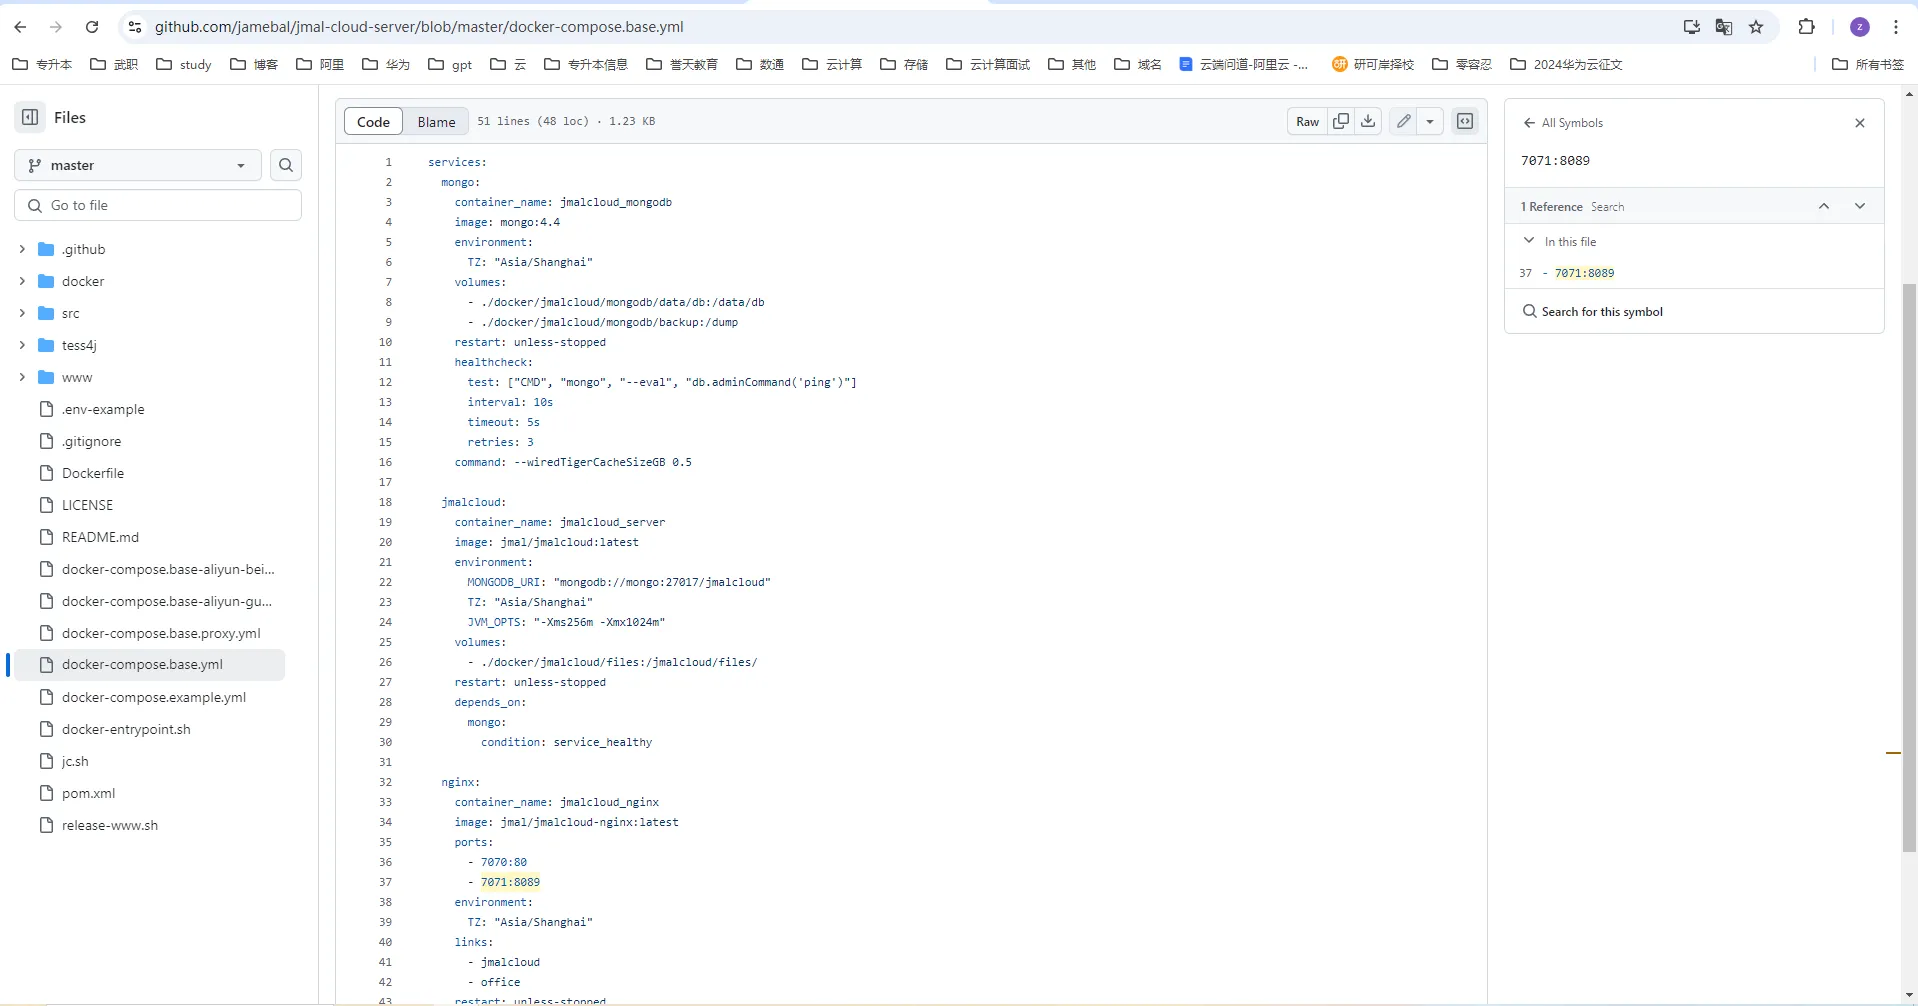The height and width of the screenshot is (1006, 1918).
Task: Close the symbols panel
Action: [x=1860, y=123]
